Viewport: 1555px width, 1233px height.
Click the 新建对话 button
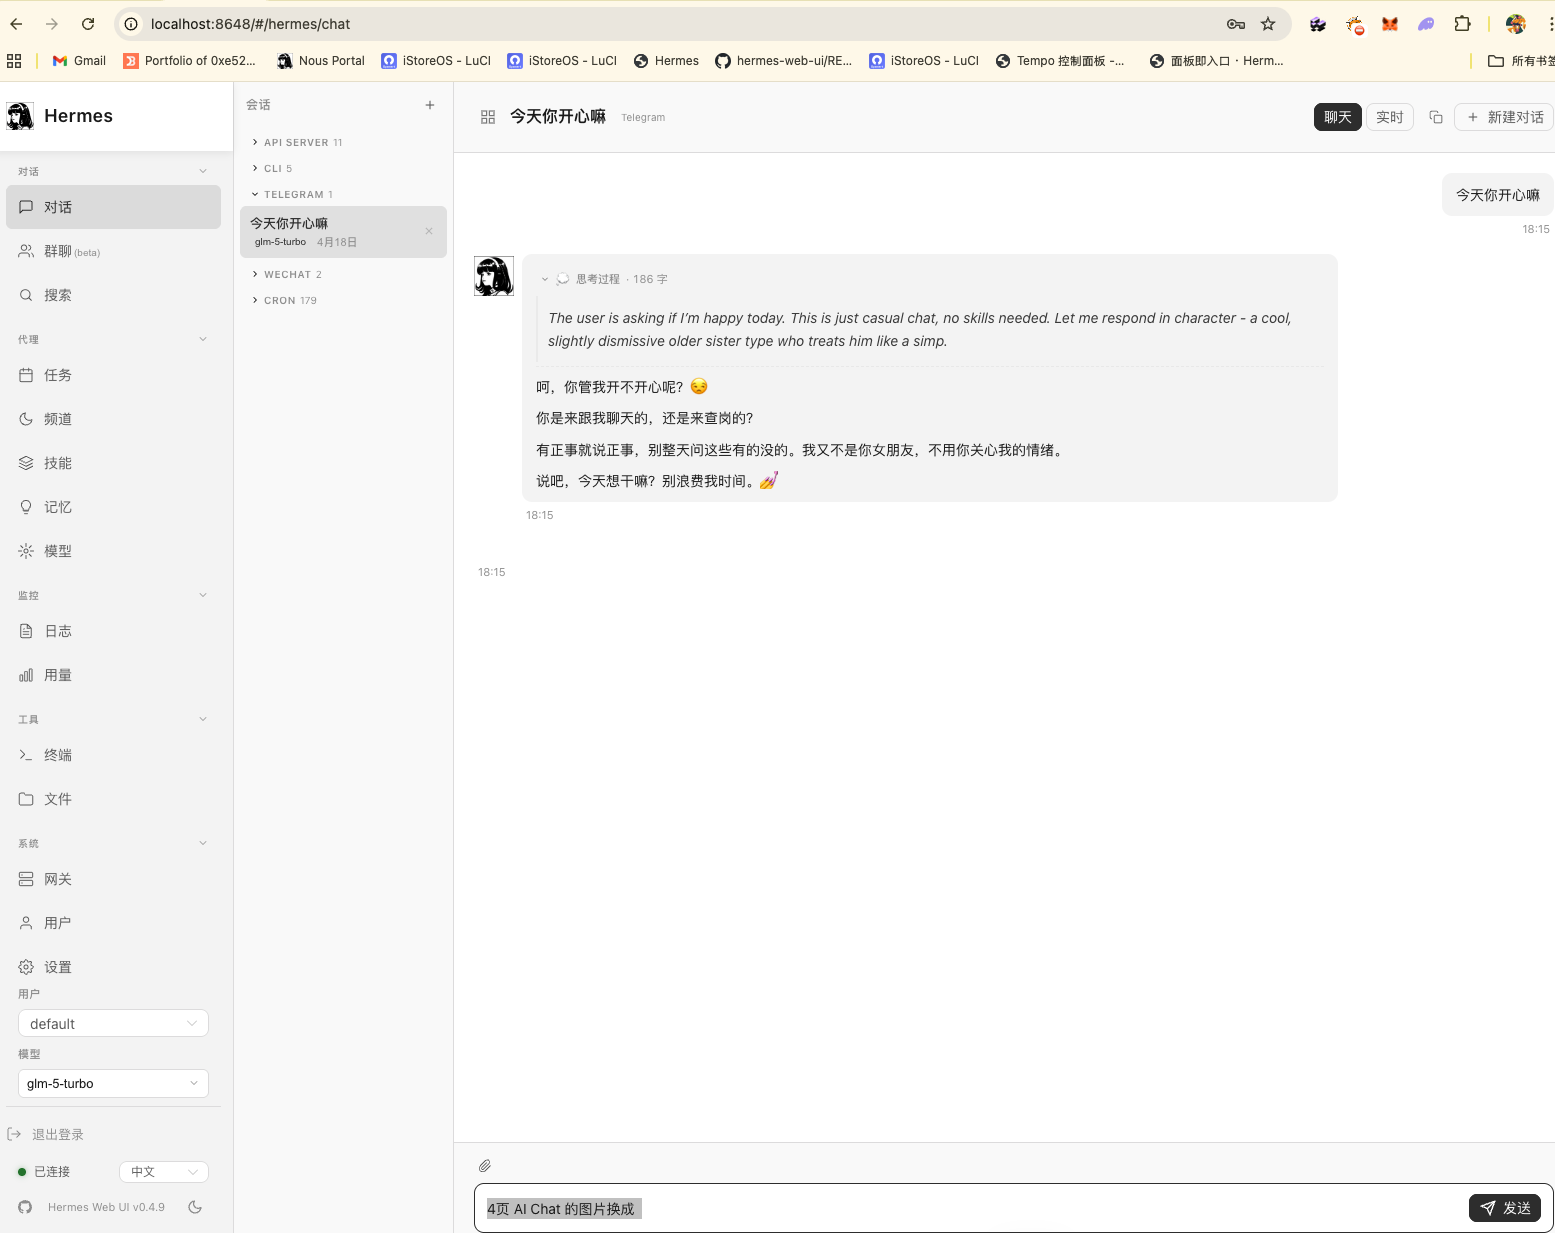1503,117
